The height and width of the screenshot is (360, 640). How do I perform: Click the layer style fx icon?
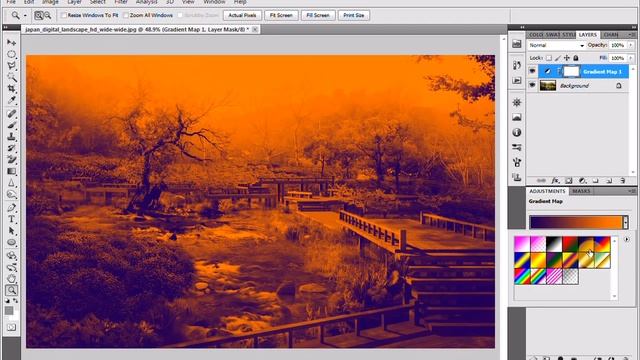(x=555, y=180)
